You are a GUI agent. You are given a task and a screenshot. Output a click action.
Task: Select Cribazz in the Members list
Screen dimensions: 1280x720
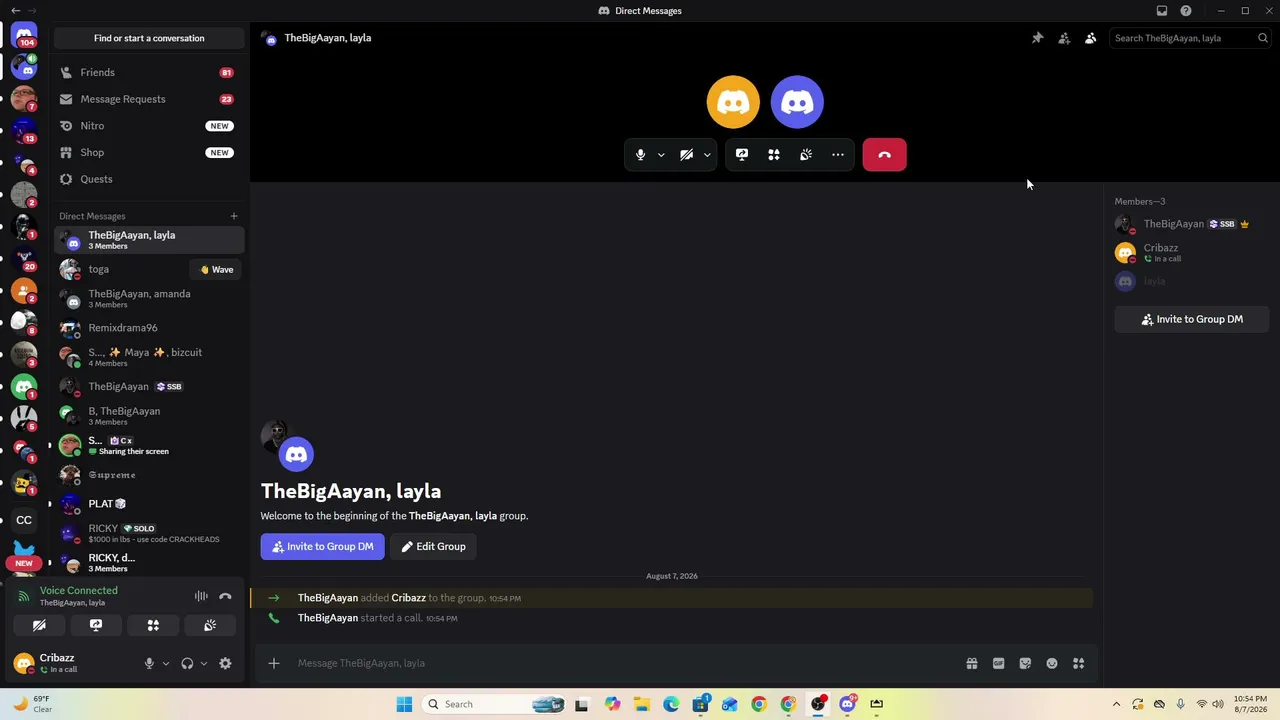pyautogui.click(x=1190, y=252)
